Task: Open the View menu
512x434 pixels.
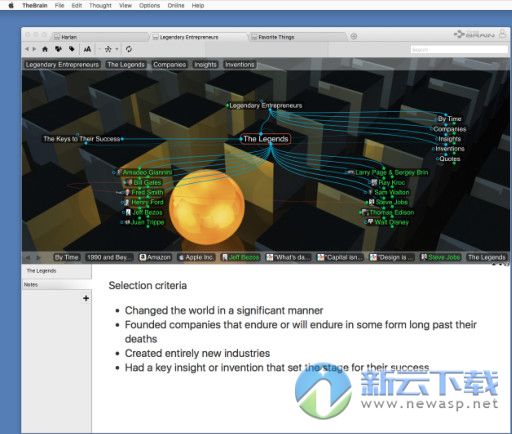Action: [x=125, y=5]
